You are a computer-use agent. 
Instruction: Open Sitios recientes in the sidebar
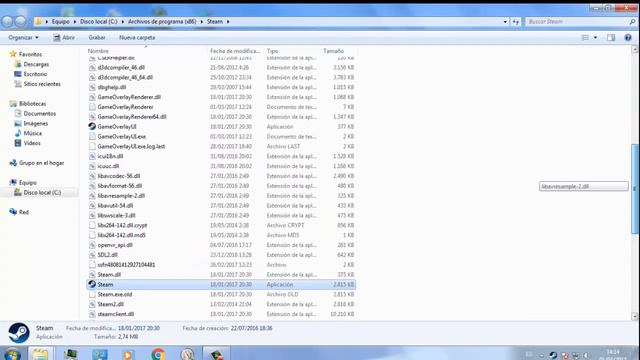coord(42,84)
